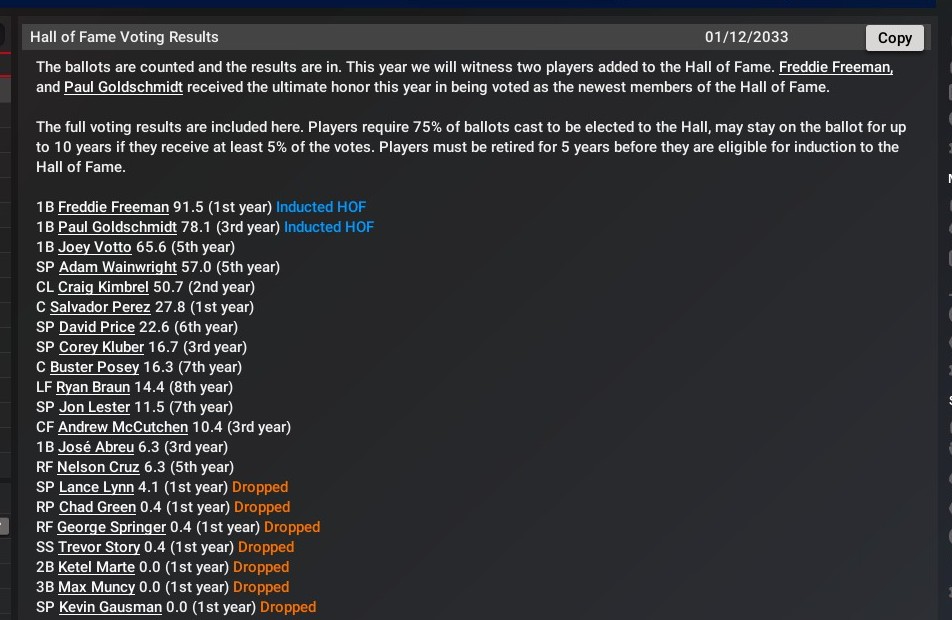
Task: Open Craig Kimbrel's player page
Action: (103, 287)
